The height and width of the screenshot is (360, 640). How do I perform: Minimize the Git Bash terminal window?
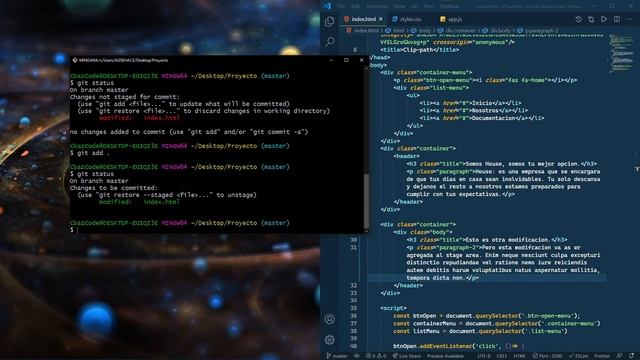coord(331,60)
